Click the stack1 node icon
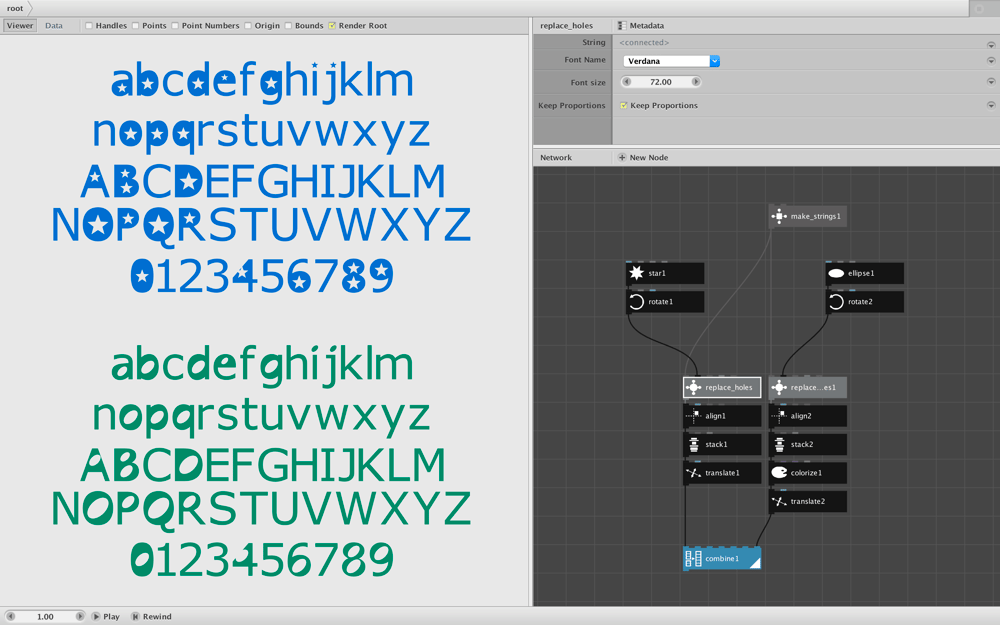The width and height of the screenshot is (1000, 625). pos(693,445)
